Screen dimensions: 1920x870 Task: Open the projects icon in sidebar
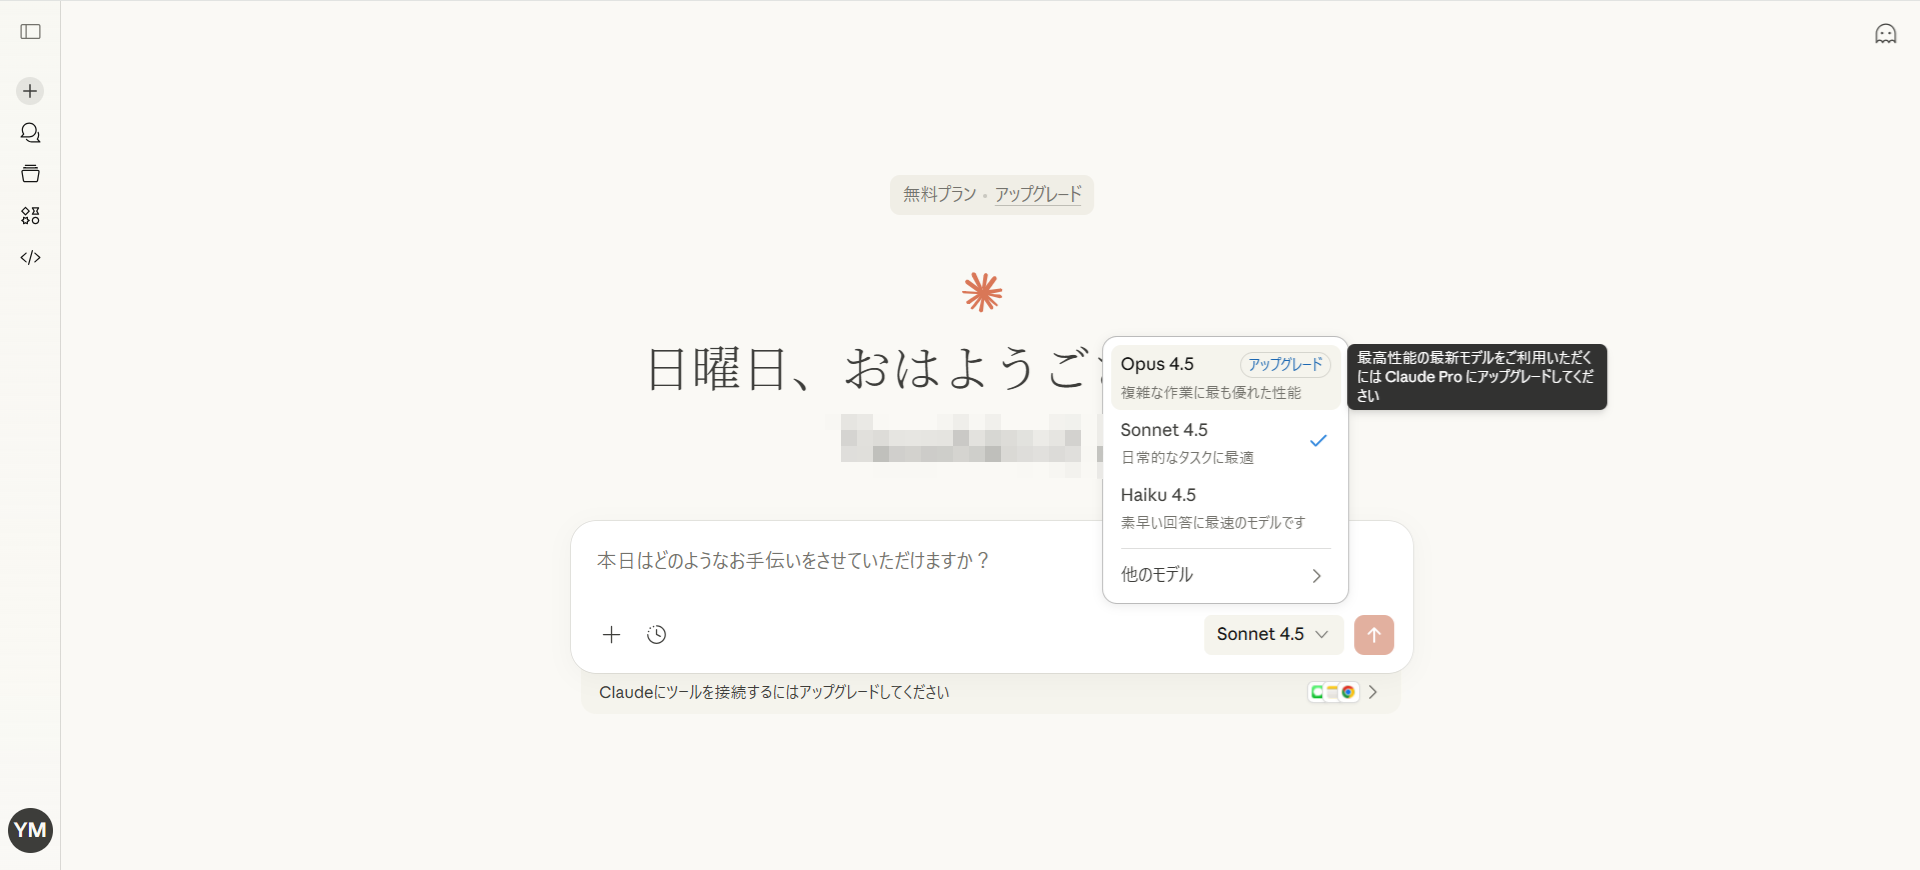click(30, 174)
